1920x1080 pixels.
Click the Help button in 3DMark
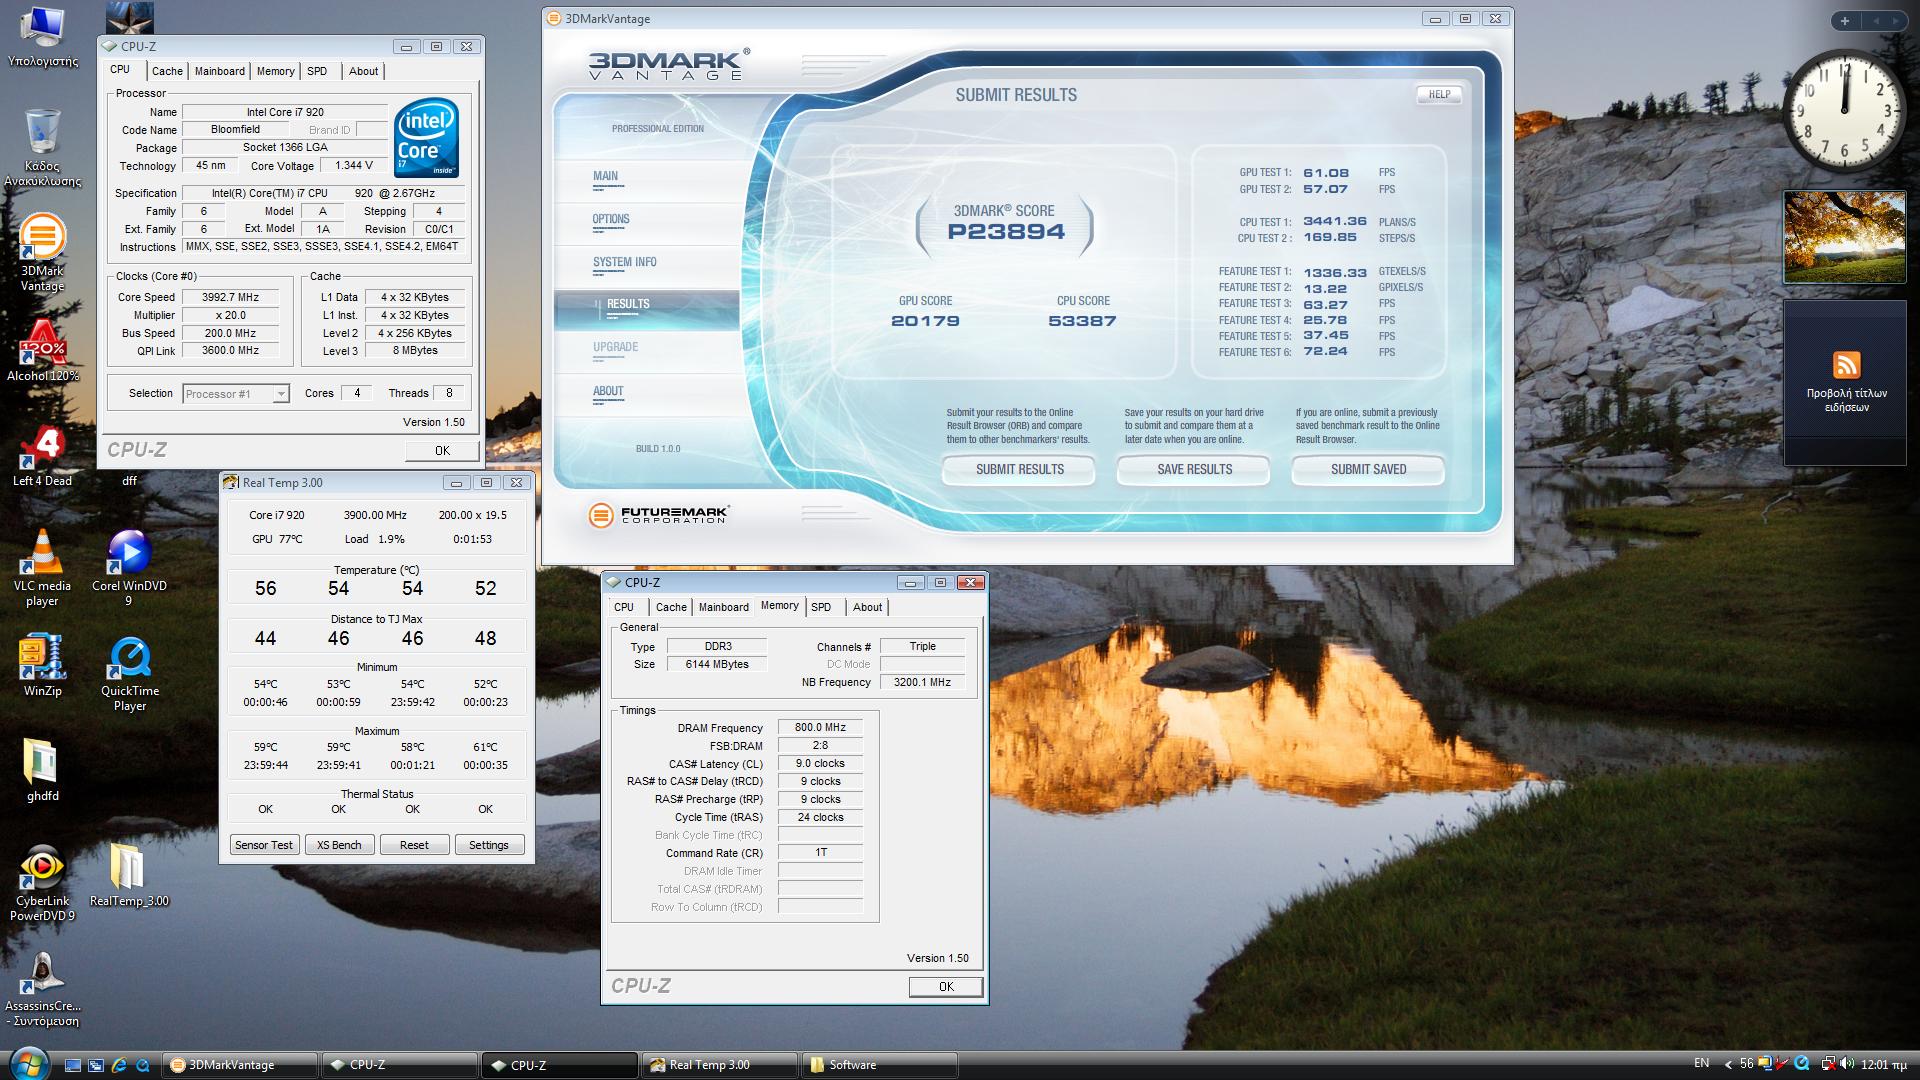pos(1439,94)
